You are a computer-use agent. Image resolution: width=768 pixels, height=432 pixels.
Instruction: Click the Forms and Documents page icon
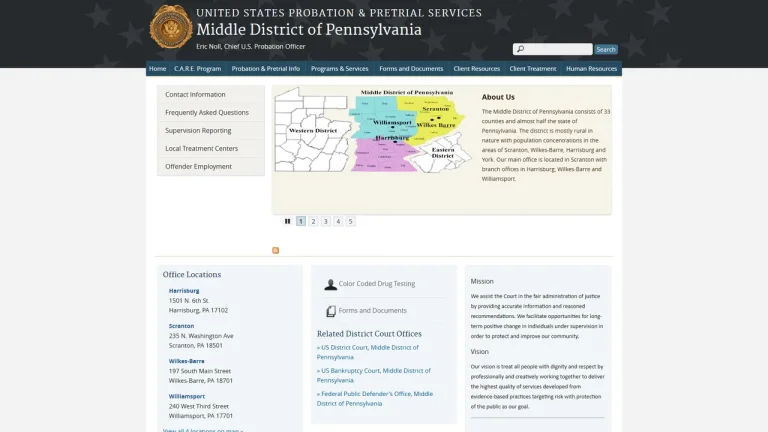[x=331, y=311]
